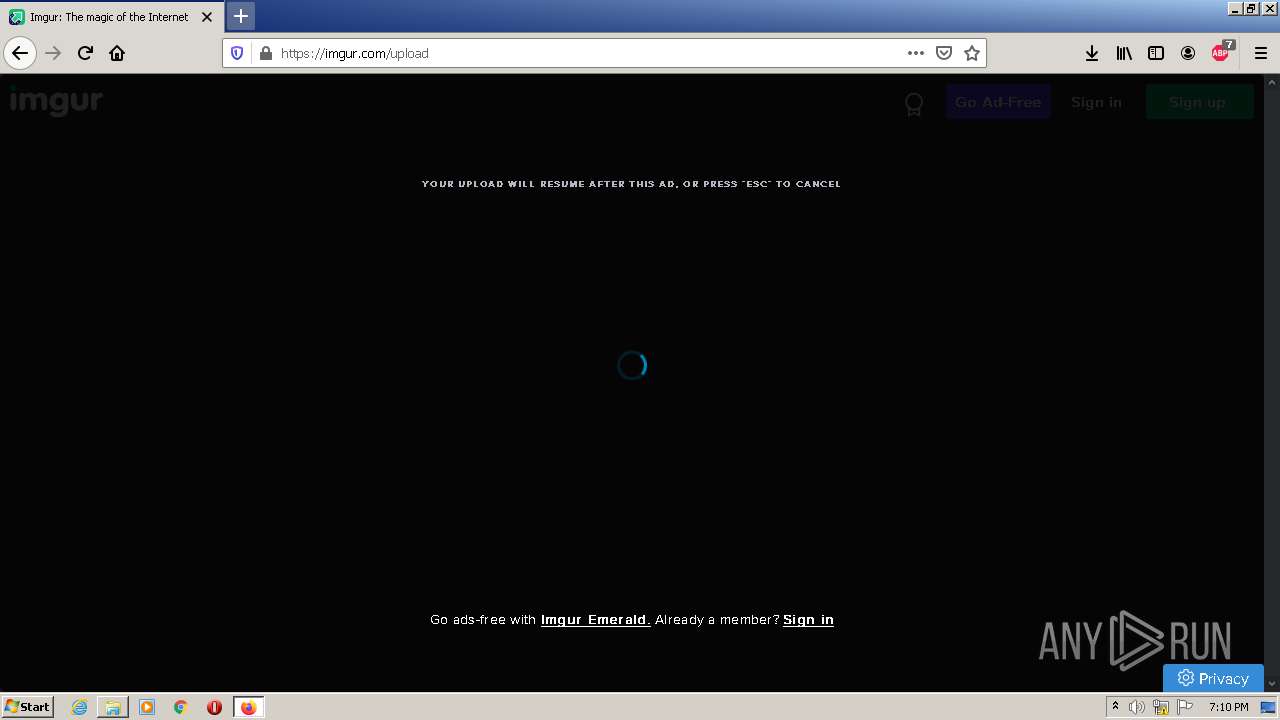Launch Windows Media Player from taskbar
The height and width of the screenshot is (720, 1280).
click(x=147, y=707)
